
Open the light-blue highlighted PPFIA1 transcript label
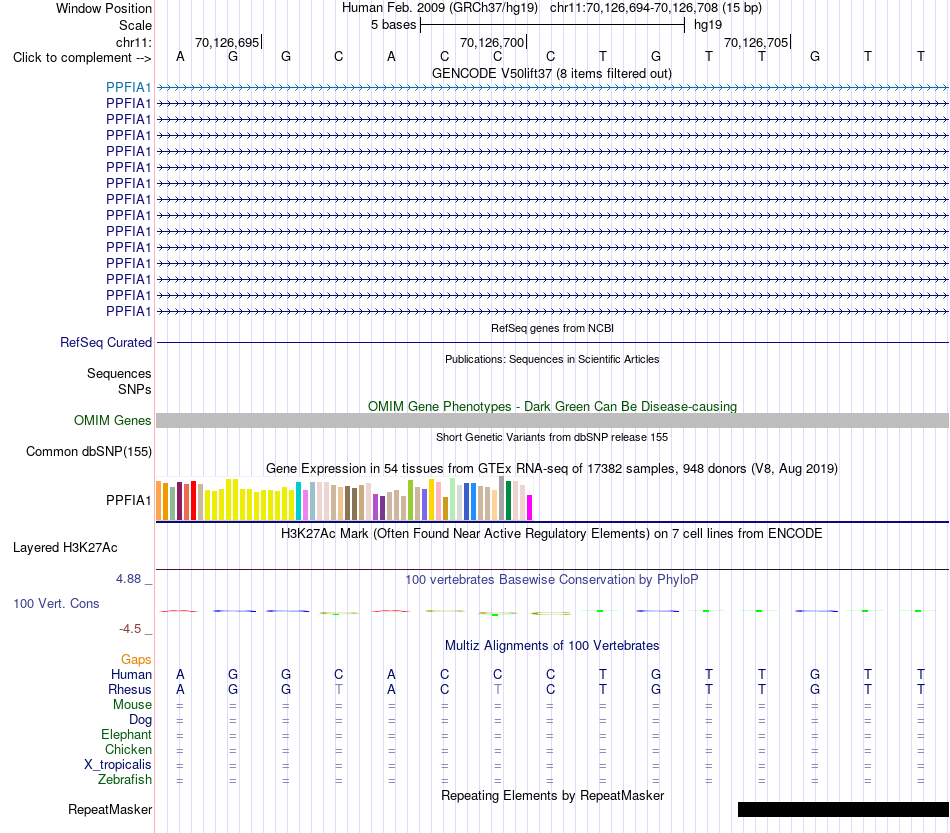(128, 87)
